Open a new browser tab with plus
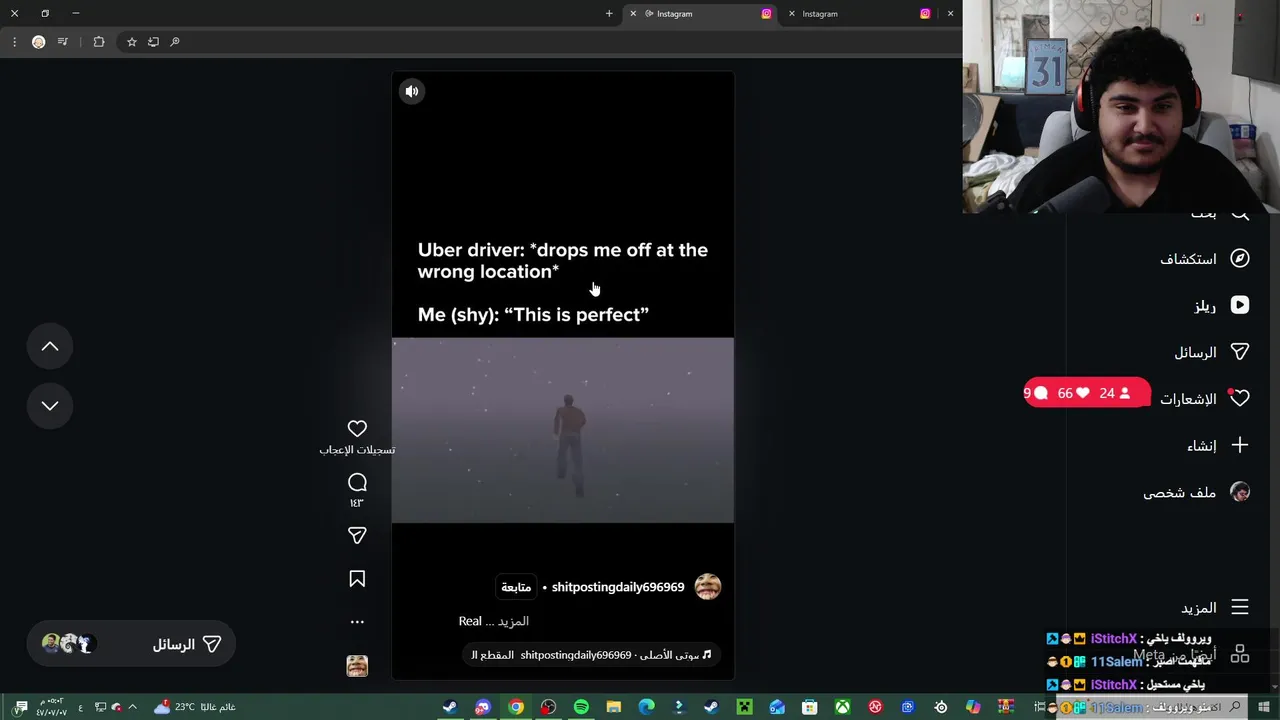The image size is (1280, 720). [609, 14]
